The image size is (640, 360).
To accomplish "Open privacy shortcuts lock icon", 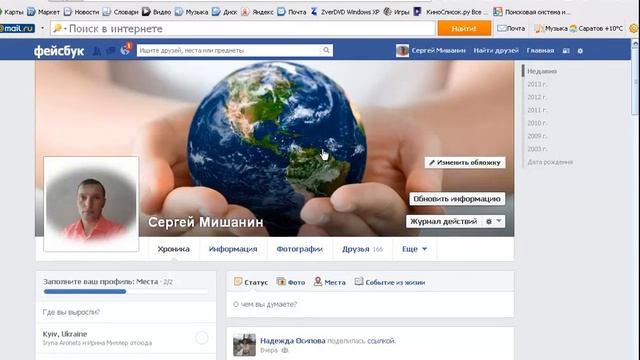I will 566,51.
